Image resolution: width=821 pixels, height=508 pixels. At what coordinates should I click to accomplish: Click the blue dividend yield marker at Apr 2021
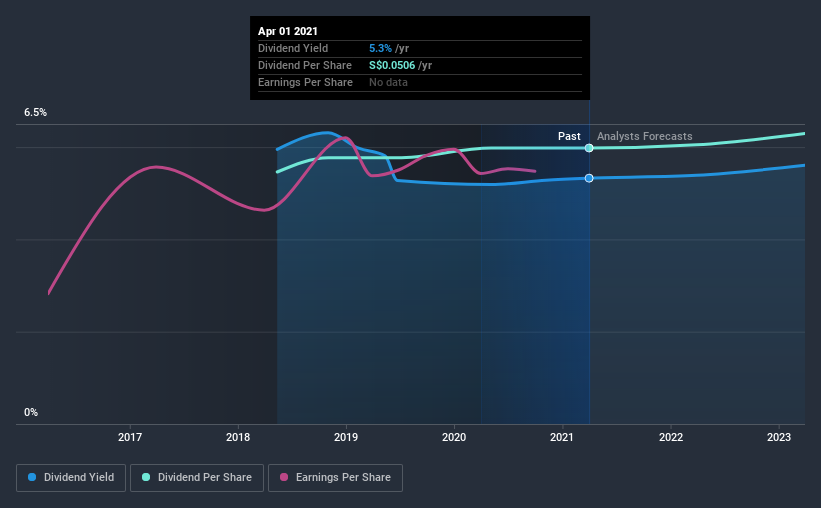point(589,178)
